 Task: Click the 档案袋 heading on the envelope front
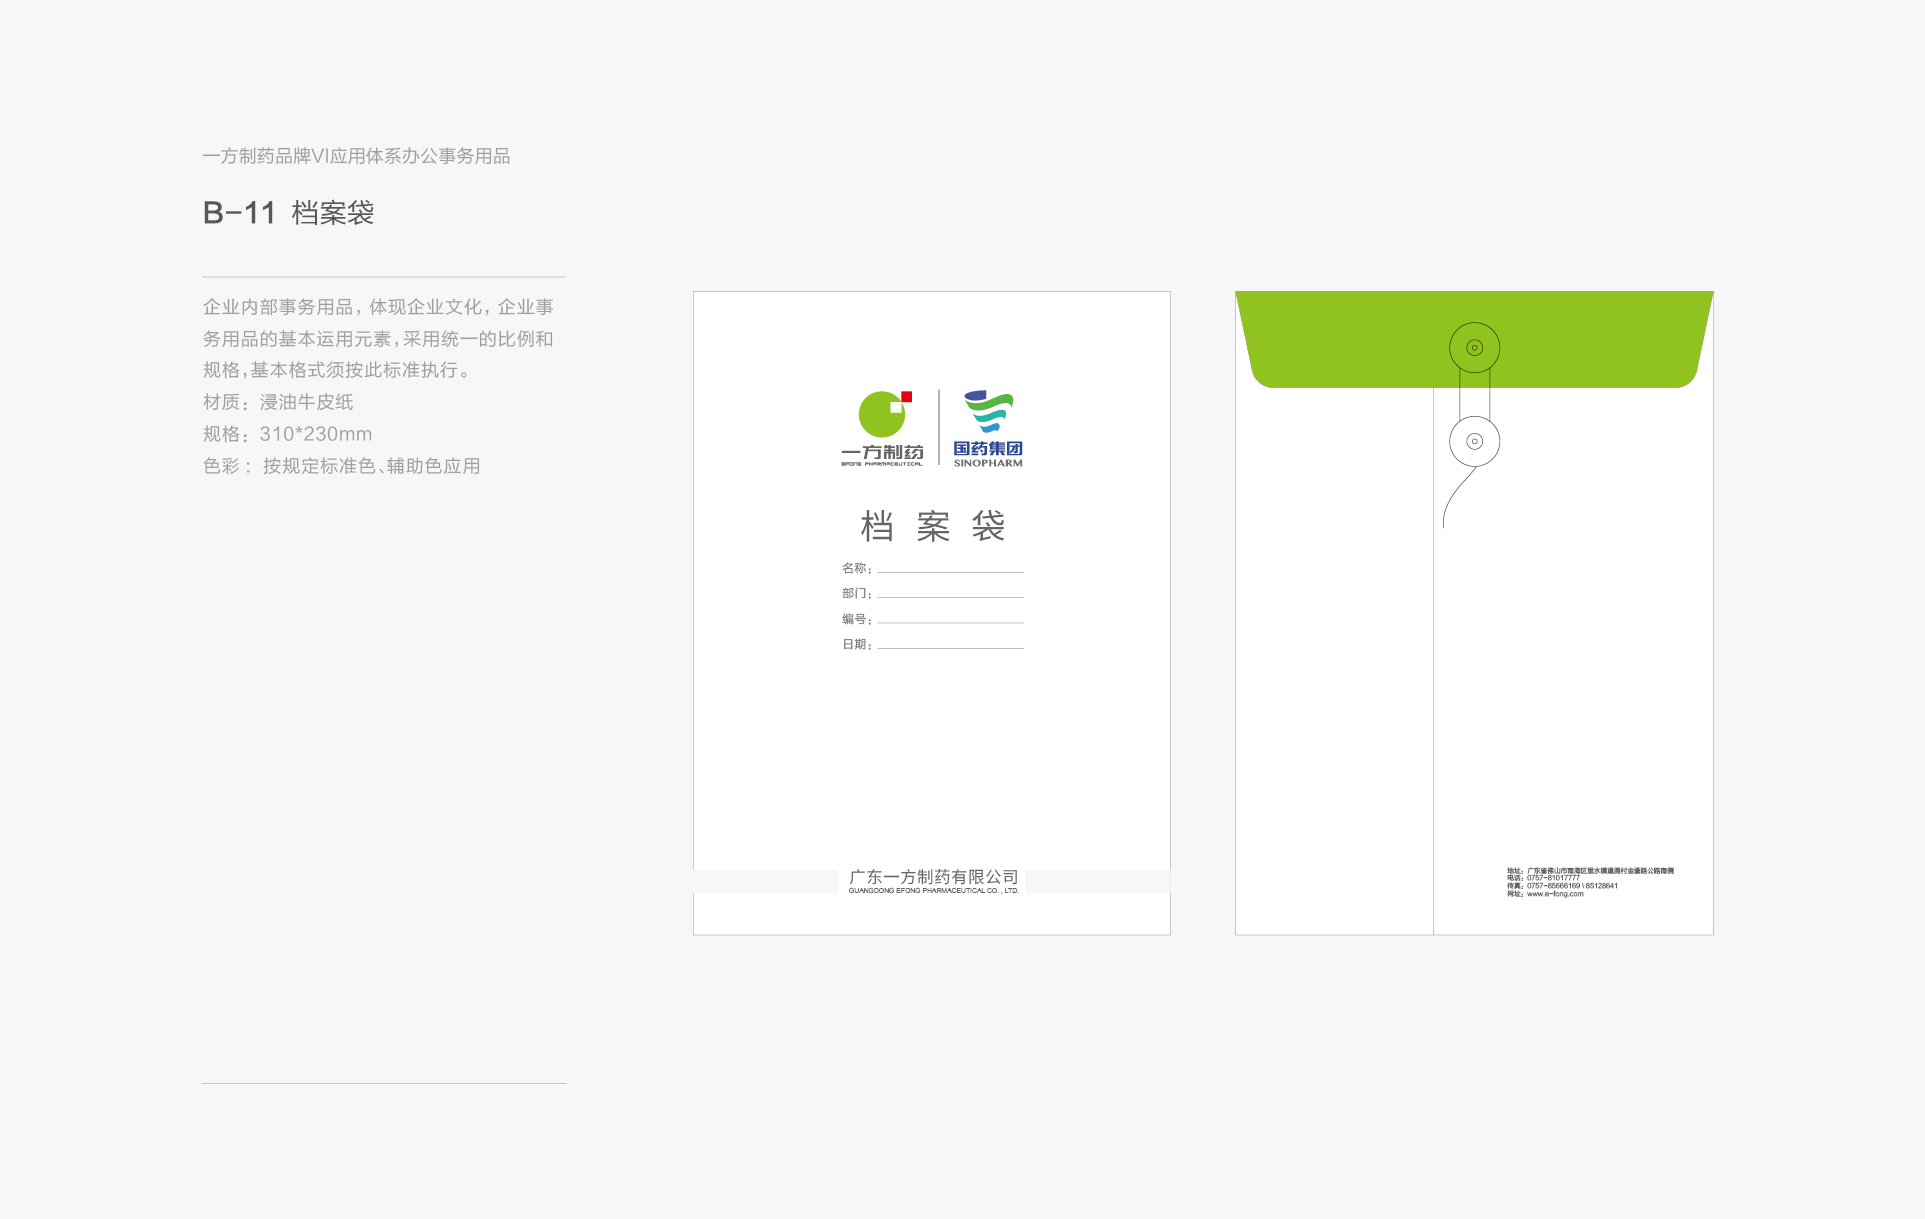932,526
